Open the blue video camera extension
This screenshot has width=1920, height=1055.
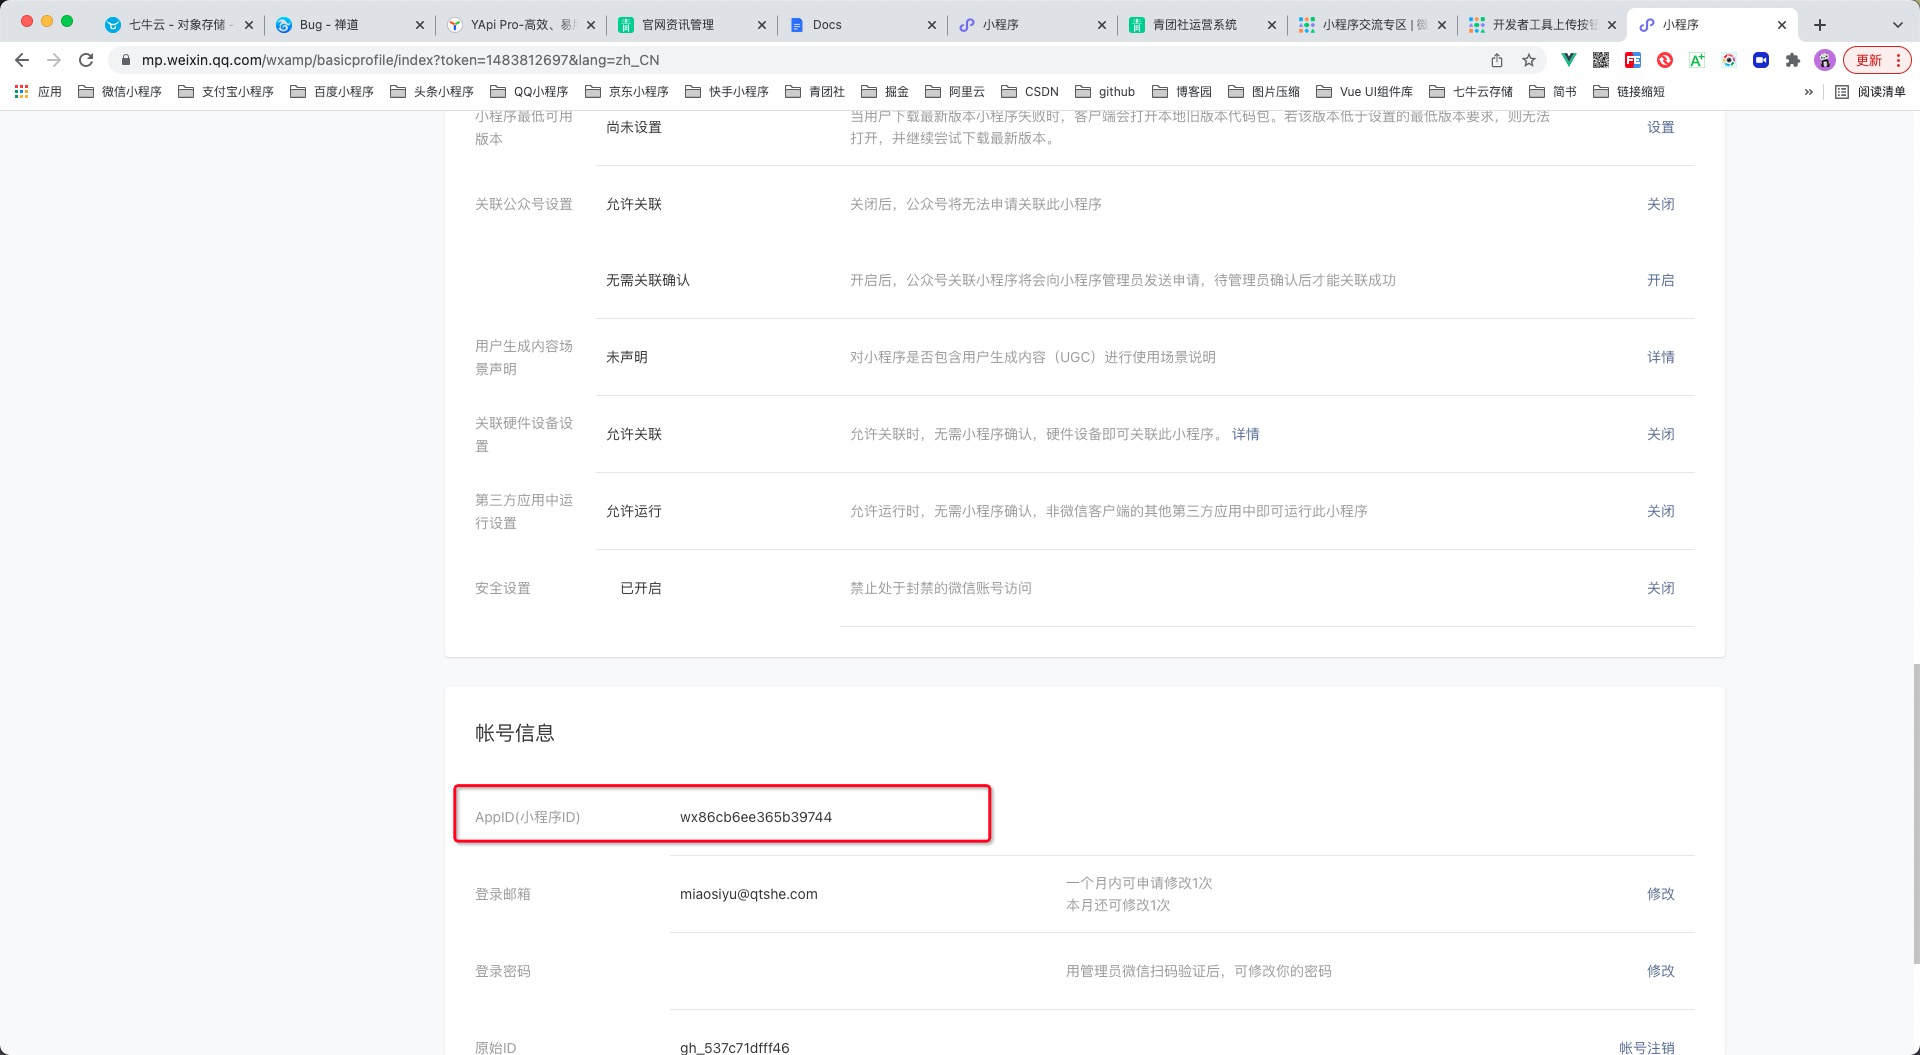(x=1761, y=60)
